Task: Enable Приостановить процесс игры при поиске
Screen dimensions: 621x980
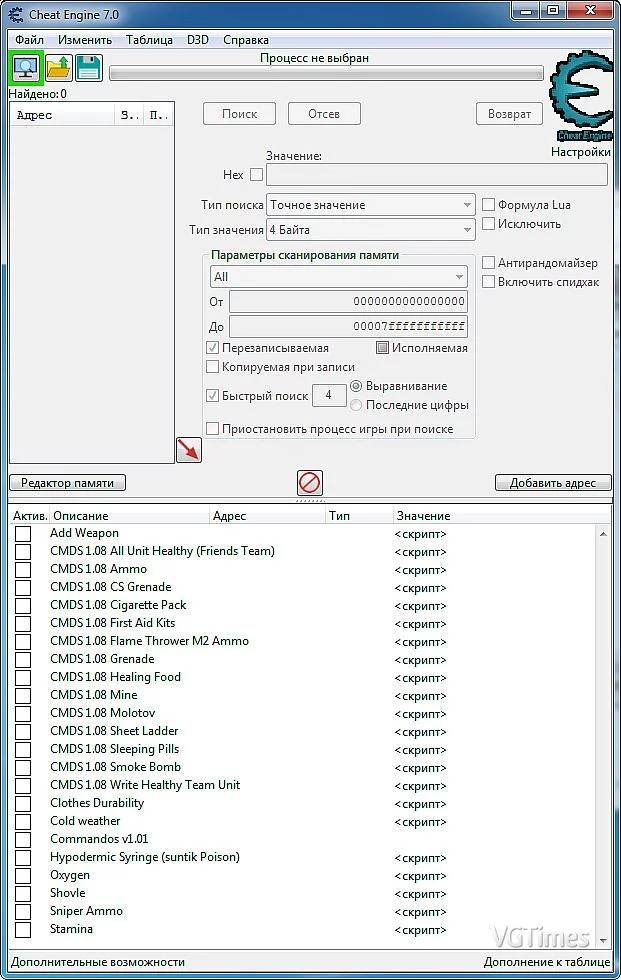Action: [212, 428]
